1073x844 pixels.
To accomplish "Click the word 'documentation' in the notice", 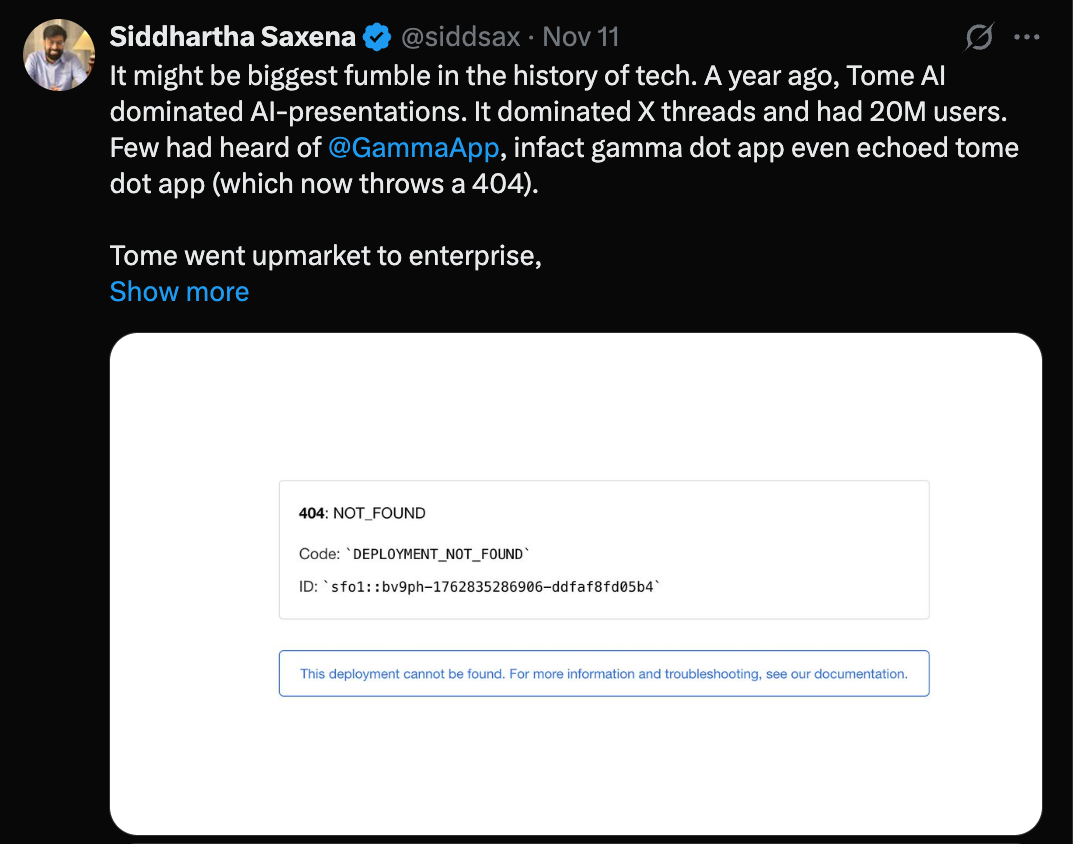I will tap(860, 674).
